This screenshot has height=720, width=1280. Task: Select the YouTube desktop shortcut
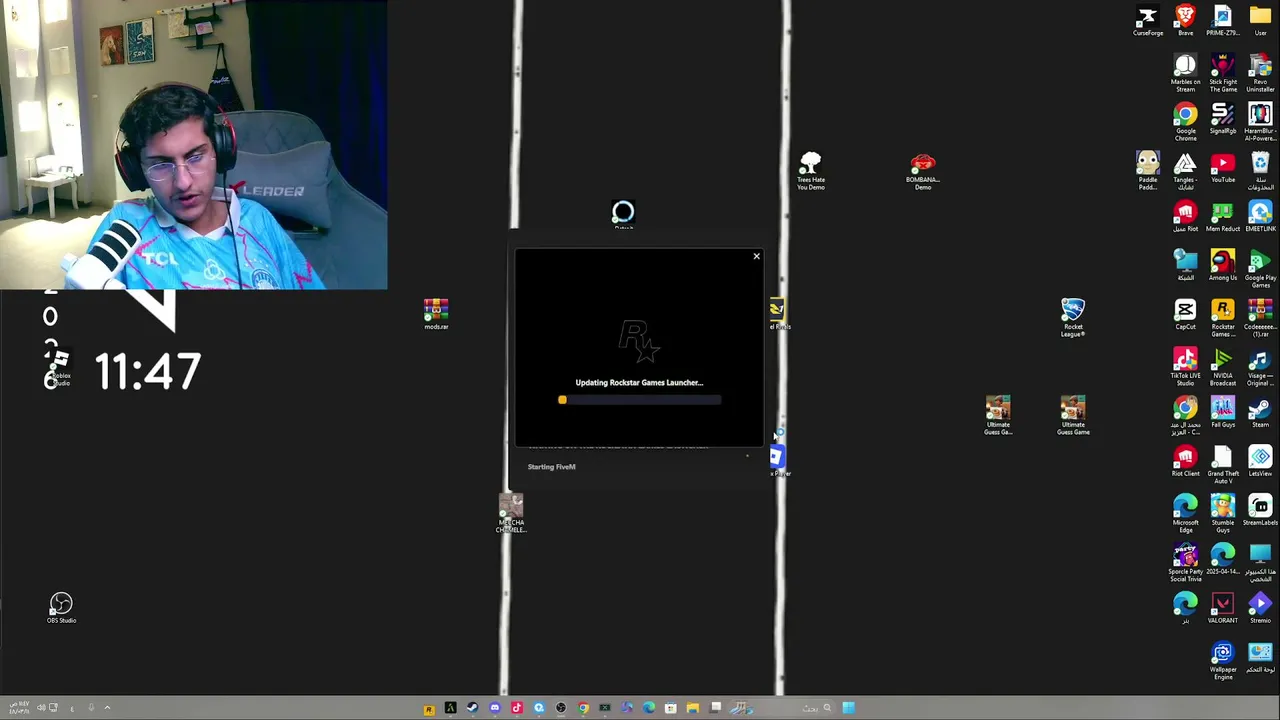click(x=1223, y=168)
